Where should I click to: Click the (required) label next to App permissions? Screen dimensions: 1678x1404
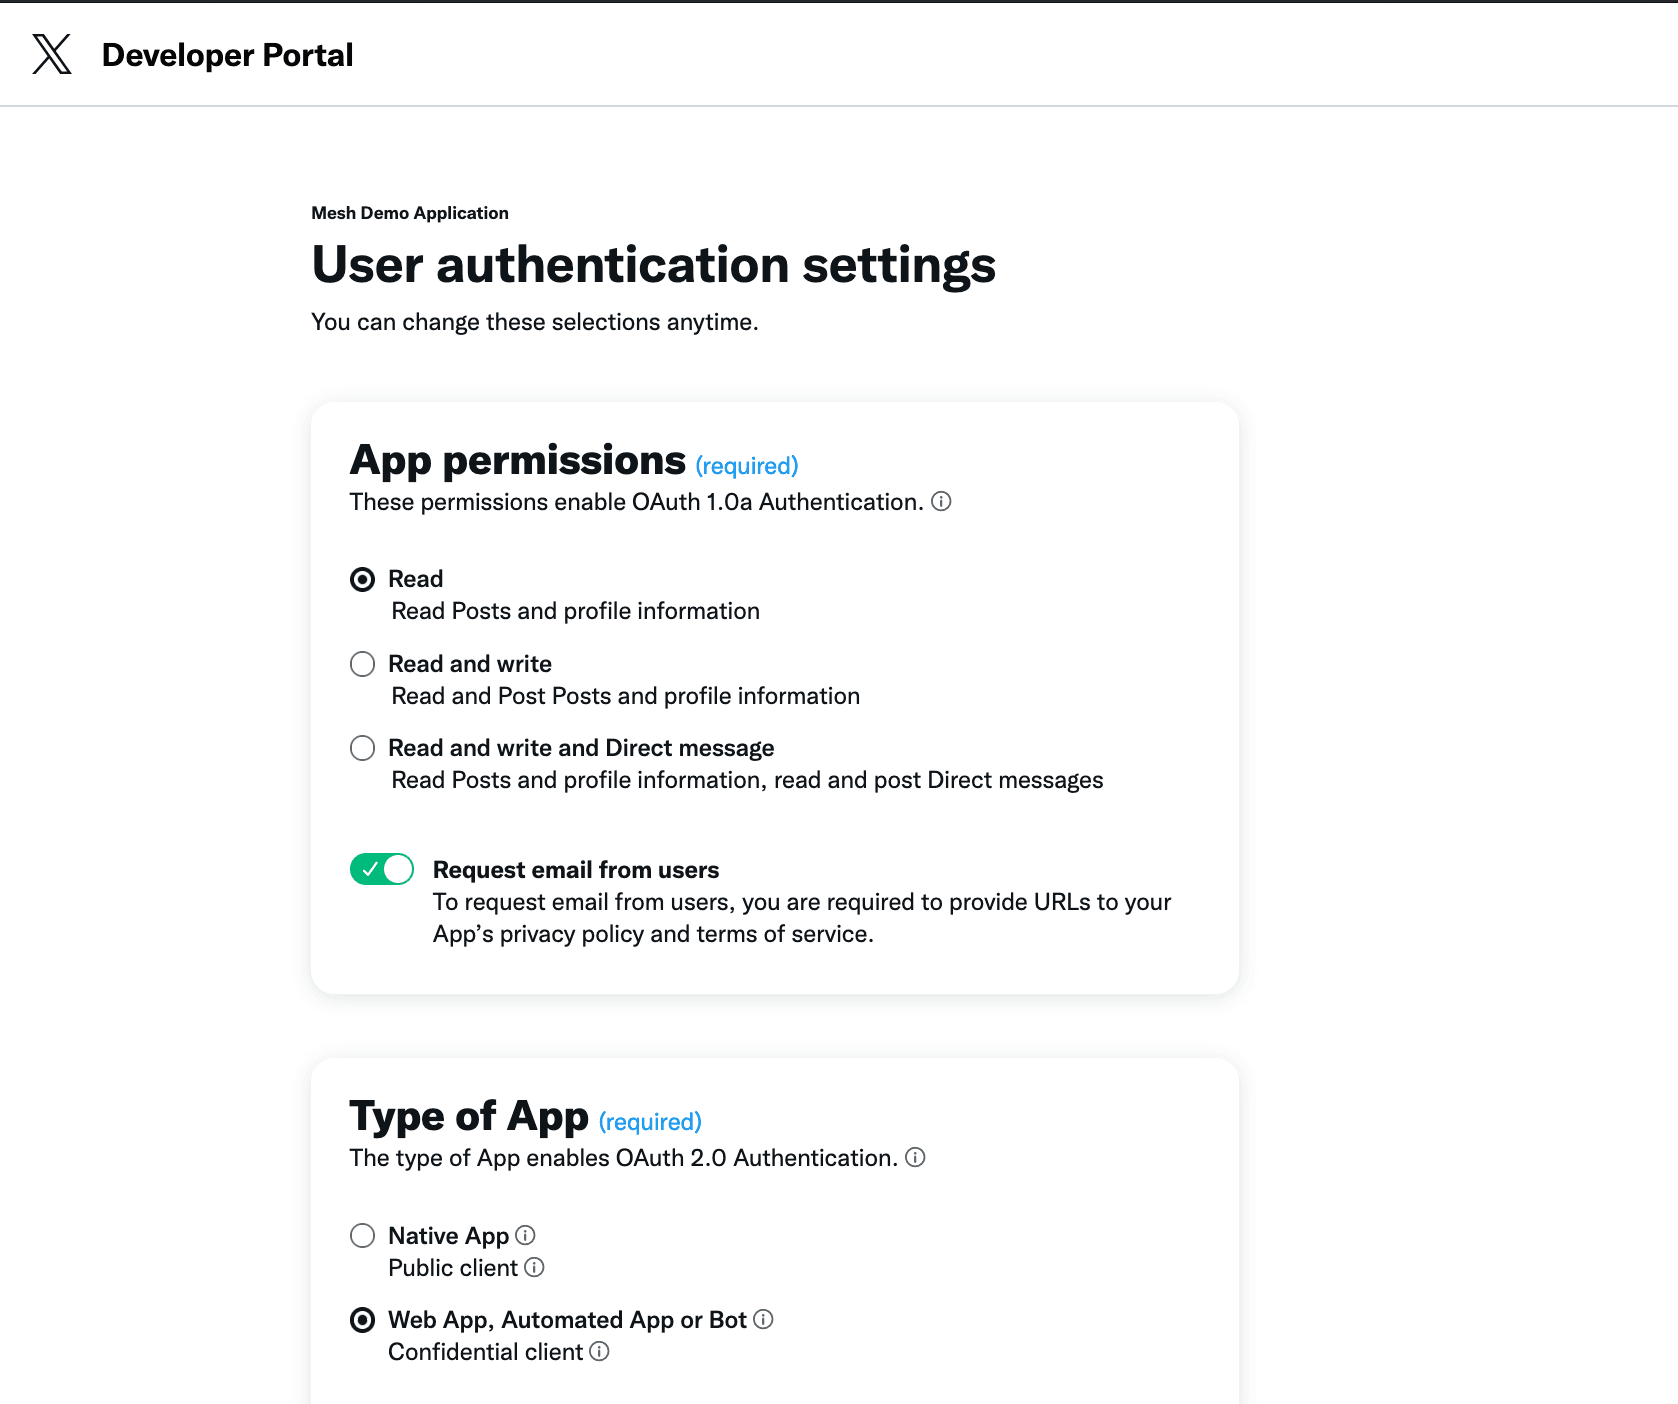[x=746, y=465]
